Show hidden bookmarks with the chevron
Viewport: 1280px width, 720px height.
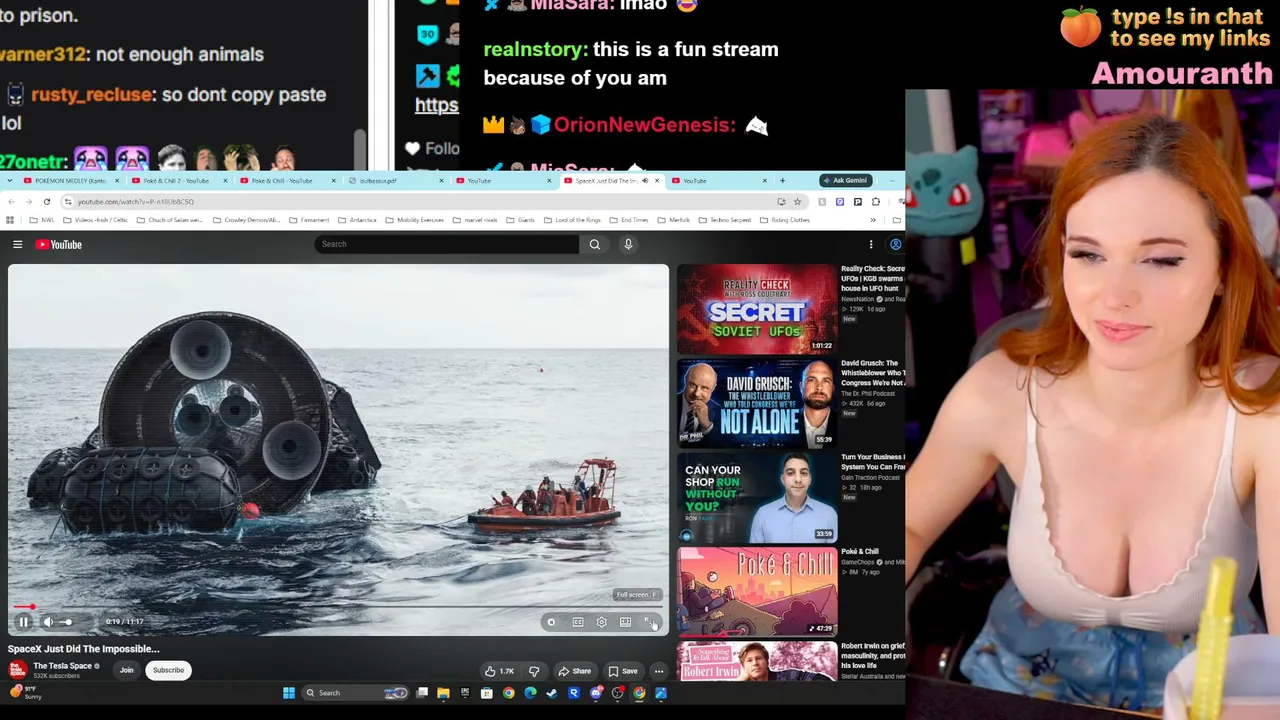[873, 220]
